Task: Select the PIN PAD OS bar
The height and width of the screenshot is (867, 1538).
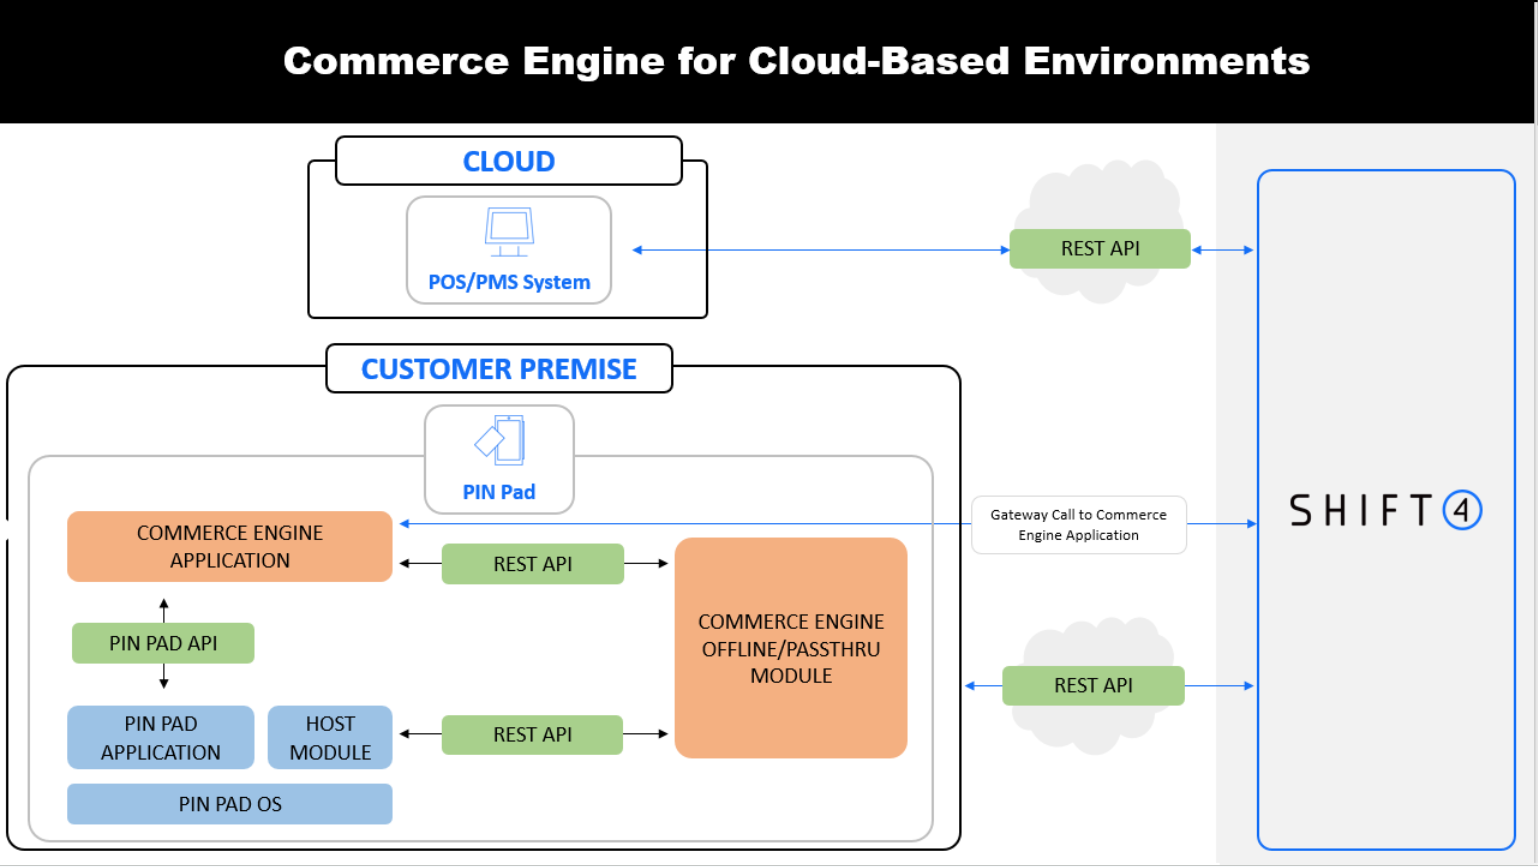Action: tap(229, 805)
